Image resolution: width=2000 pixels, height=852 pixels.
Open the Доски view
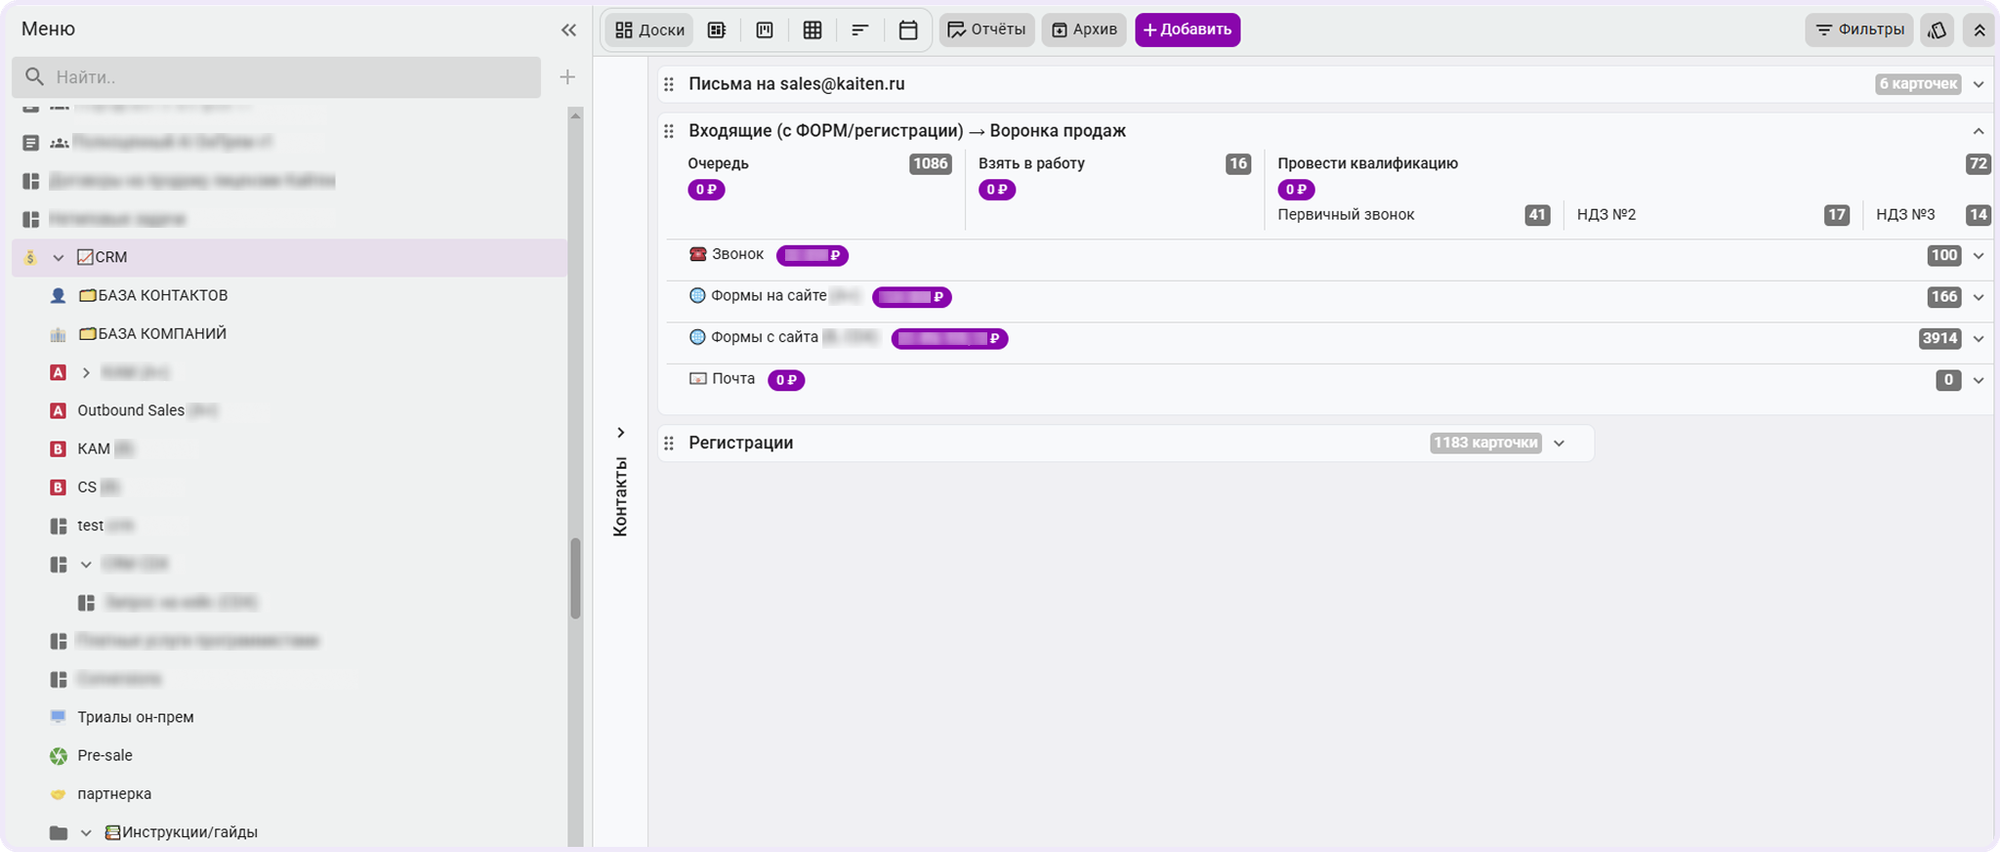point(650,30)
